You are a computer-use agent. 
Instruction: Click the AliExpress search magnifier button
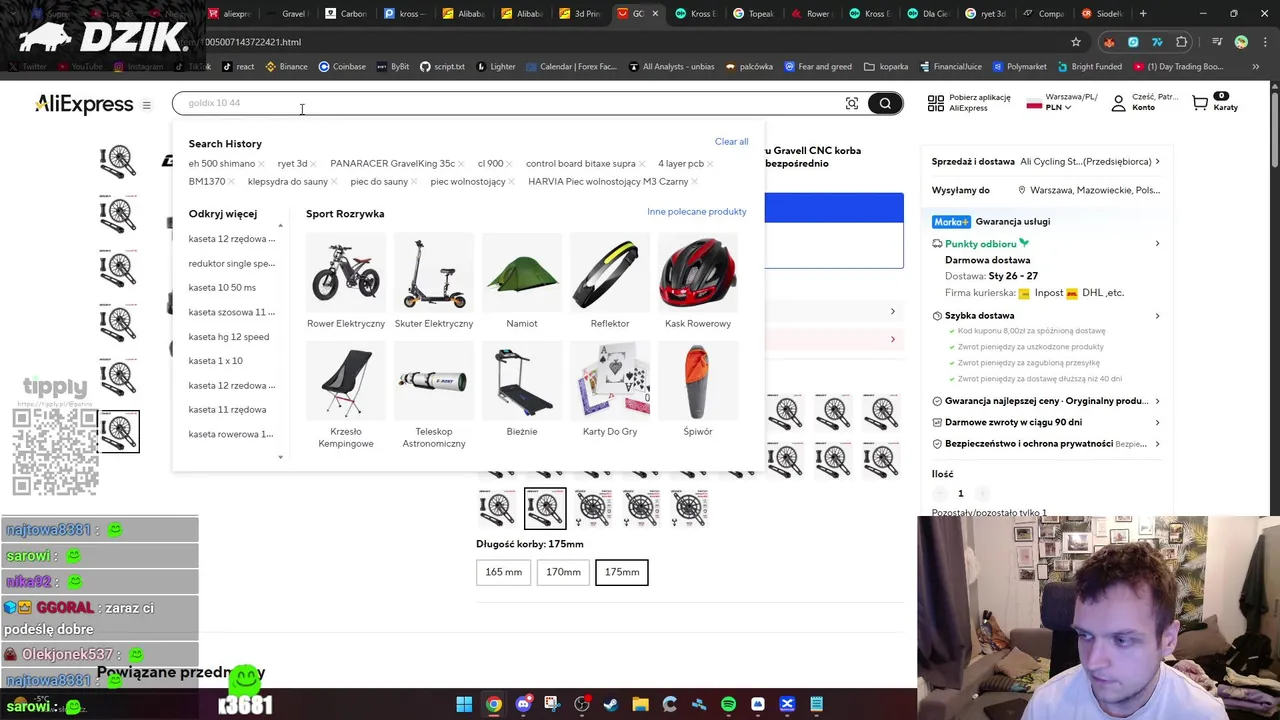[x=885, y=103]
